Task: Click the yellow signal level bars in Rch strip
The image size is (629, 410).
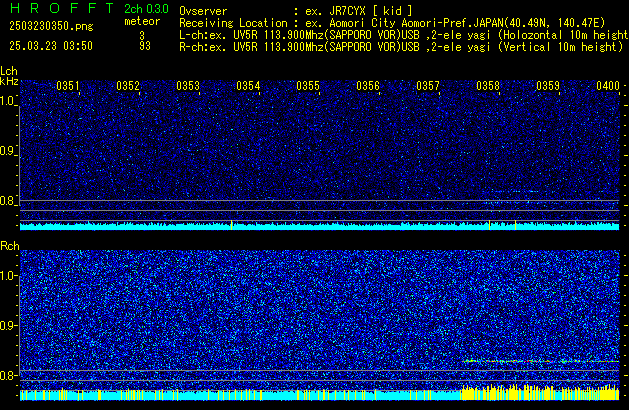Action: point(540,392)
